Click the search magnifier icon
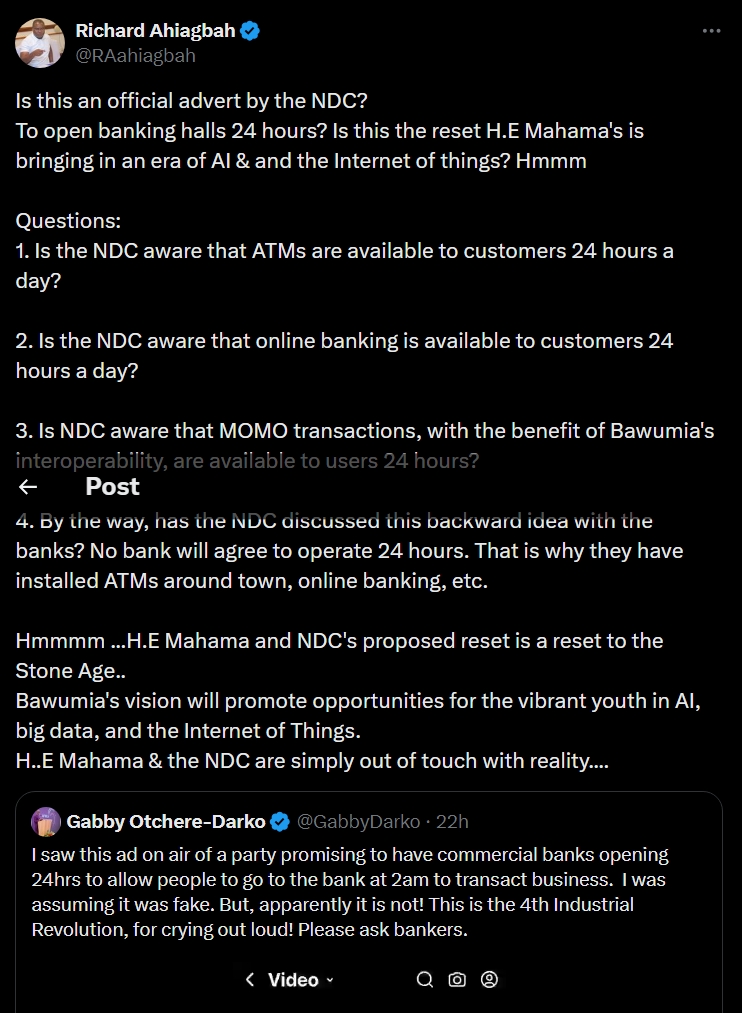The height and width of the screenshot is (1013, 742). (x=425, y=979)
